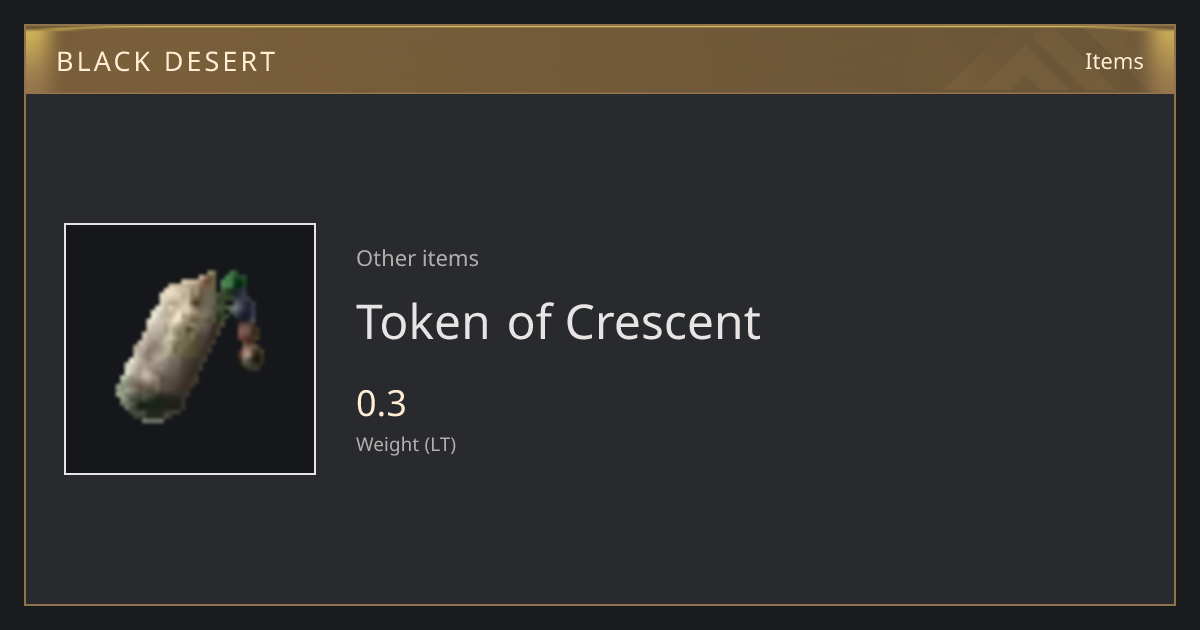
Task: Click the Weight (LT) label
Action: (406, 444)
